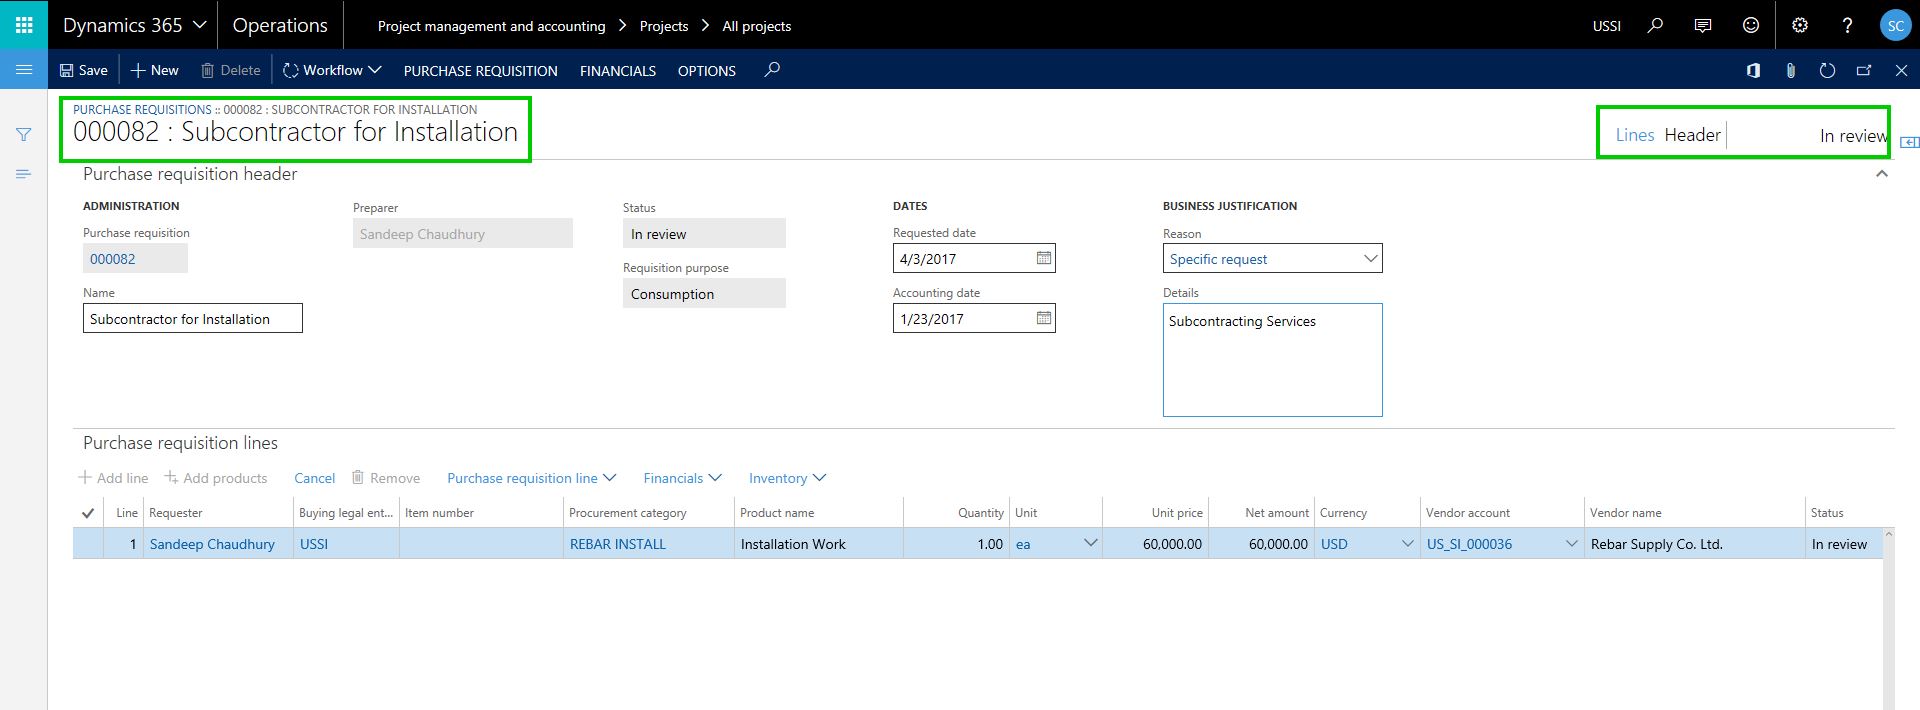Open the US_SI_000036 vendor account link
This screenshot has height=710, width=1920.
[1469, 544]
